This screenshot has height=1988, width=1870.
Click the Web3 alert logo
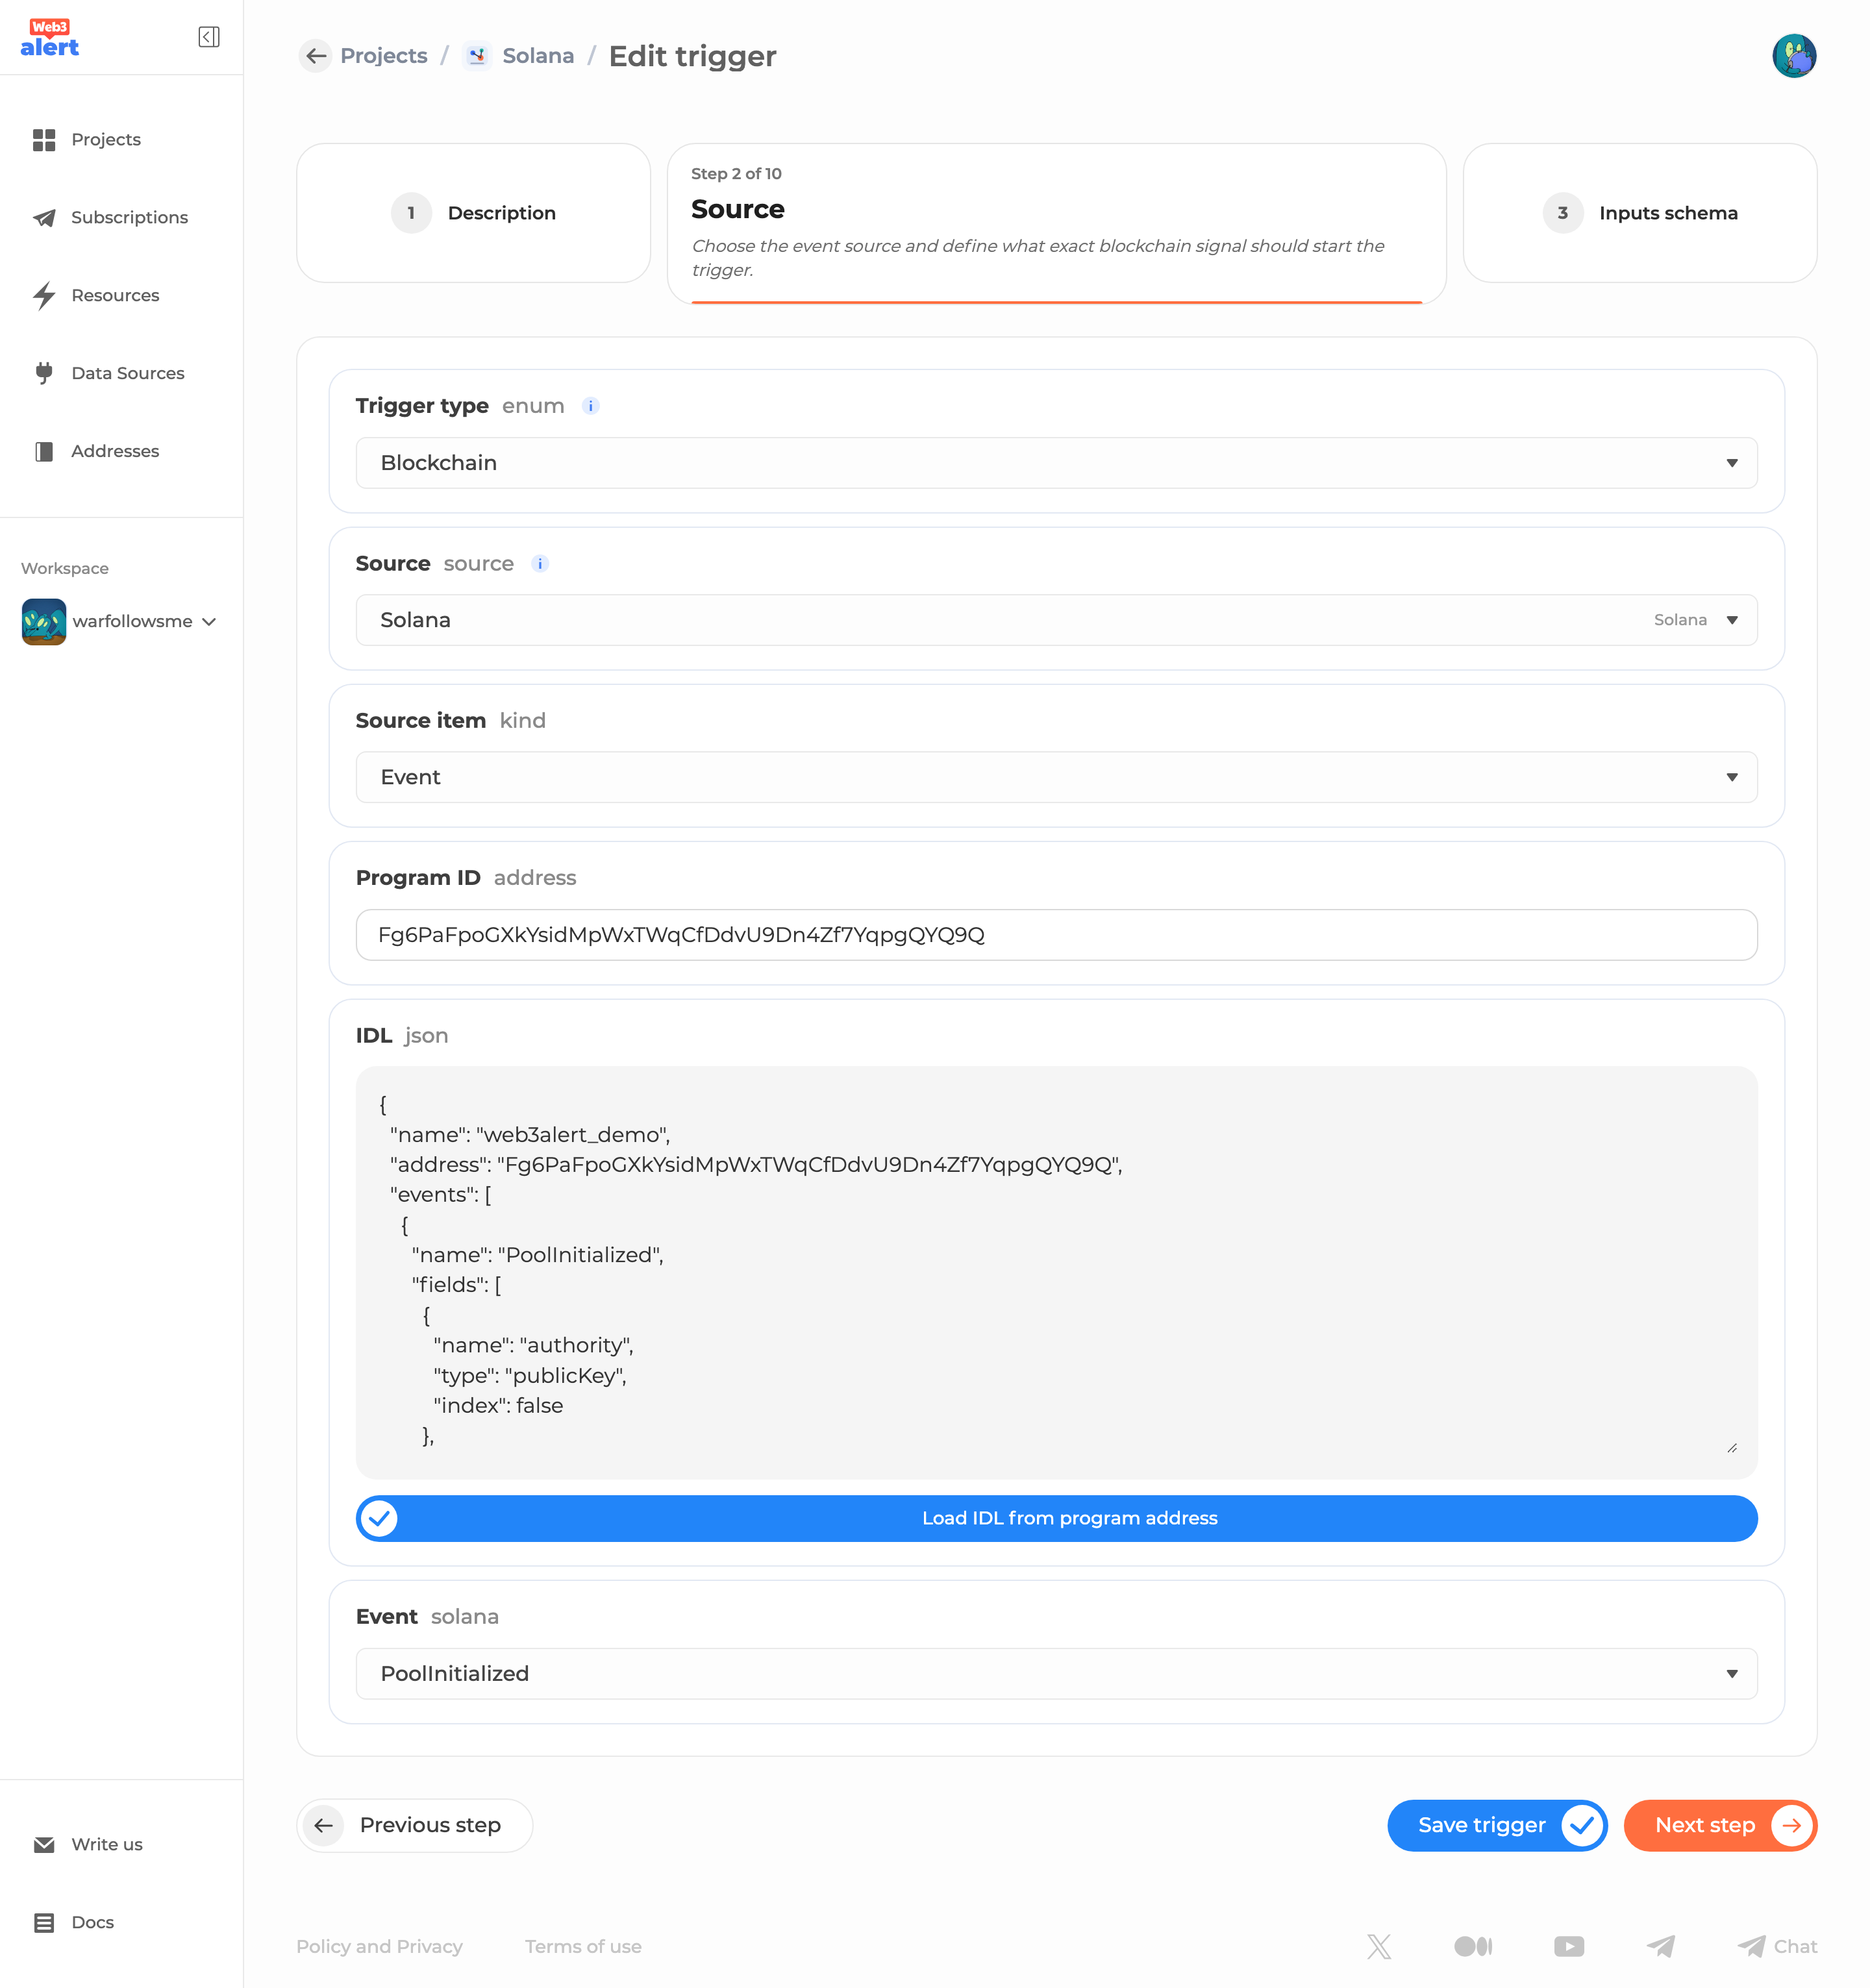coord(50,38)
